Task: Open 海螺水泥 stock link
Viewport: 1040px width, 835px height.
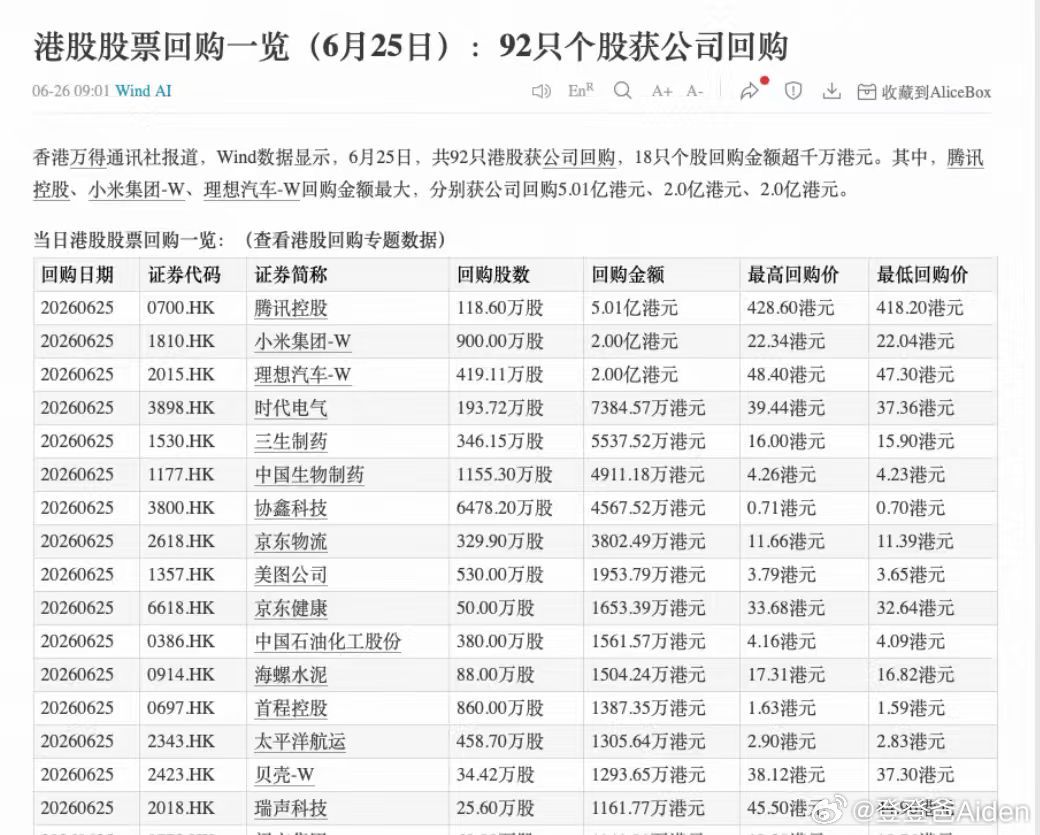Action: 291,674
